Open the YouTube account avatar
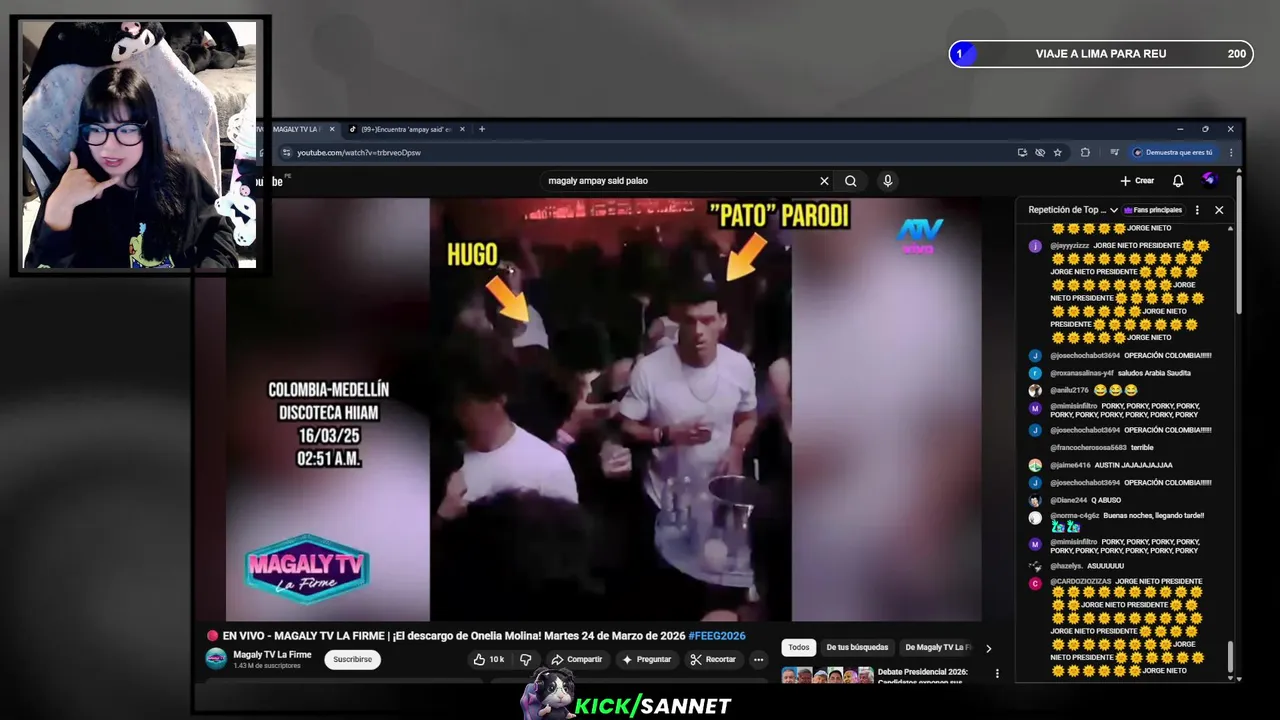The height and width of the screenshot is (720, 1280). [1209, 180]
